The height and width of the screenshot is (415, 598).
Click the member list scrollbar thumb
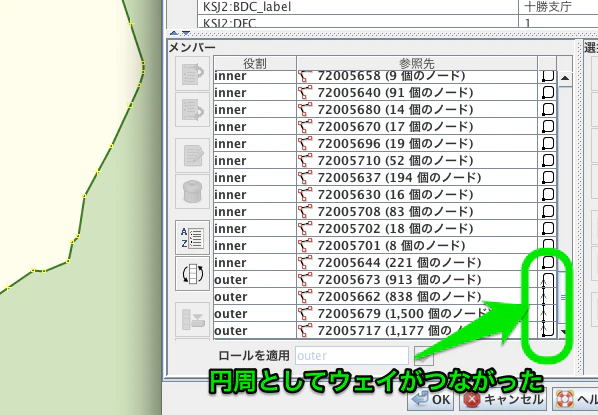coord(565,298)
